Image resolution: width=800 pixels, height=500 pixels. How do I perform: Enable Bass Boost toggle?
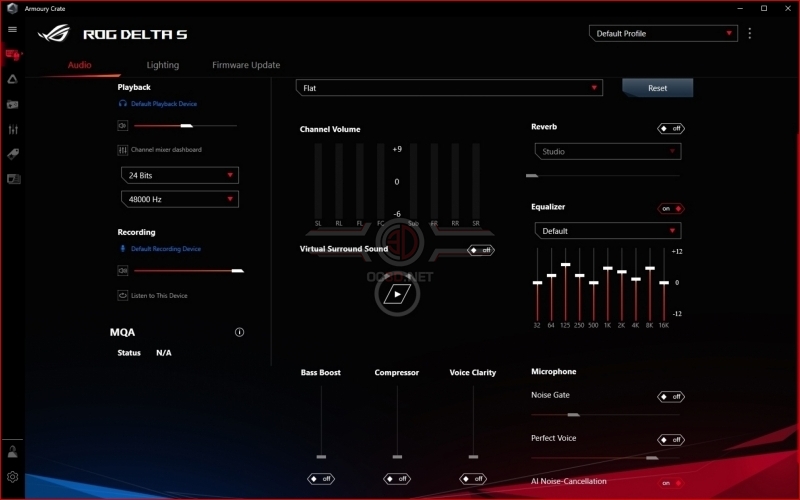pos(321,479)
